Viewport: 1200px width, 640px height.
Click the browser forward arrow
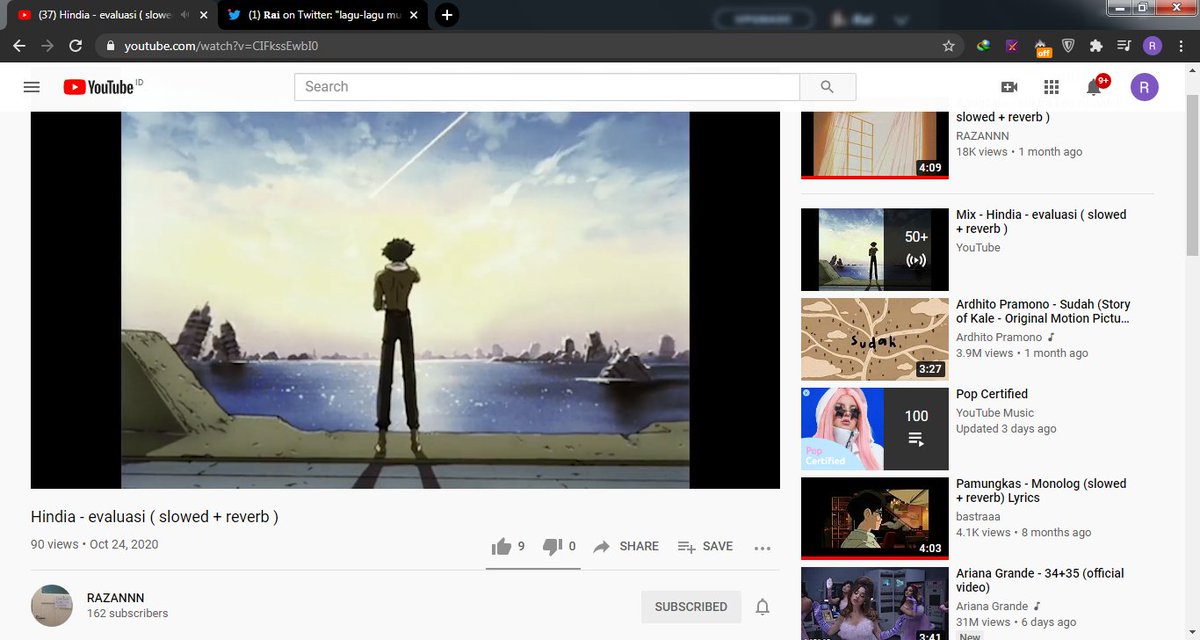coord(47,45)
